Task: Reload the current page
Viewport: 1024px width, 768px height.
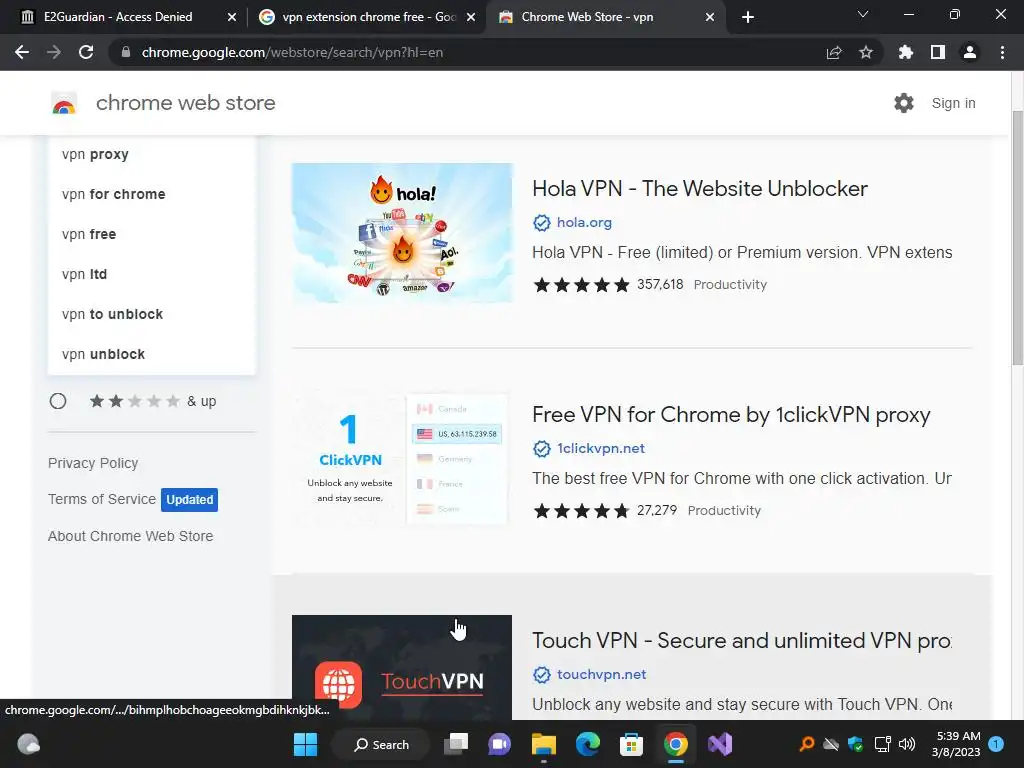Action: [x=86, y=52]
